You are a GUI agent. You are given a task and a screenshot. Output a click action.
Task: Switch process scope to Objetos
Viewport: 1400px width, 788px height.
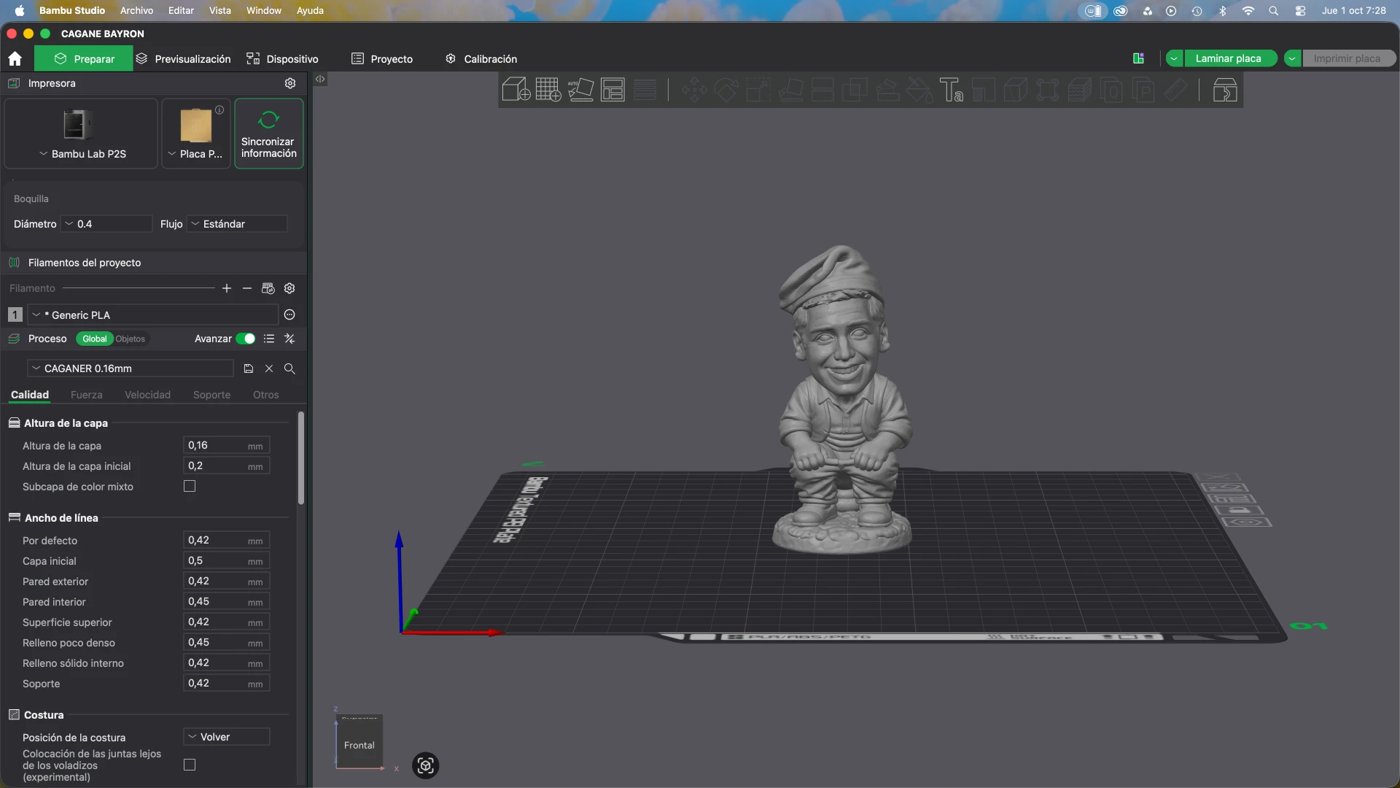tap(130, 339)
